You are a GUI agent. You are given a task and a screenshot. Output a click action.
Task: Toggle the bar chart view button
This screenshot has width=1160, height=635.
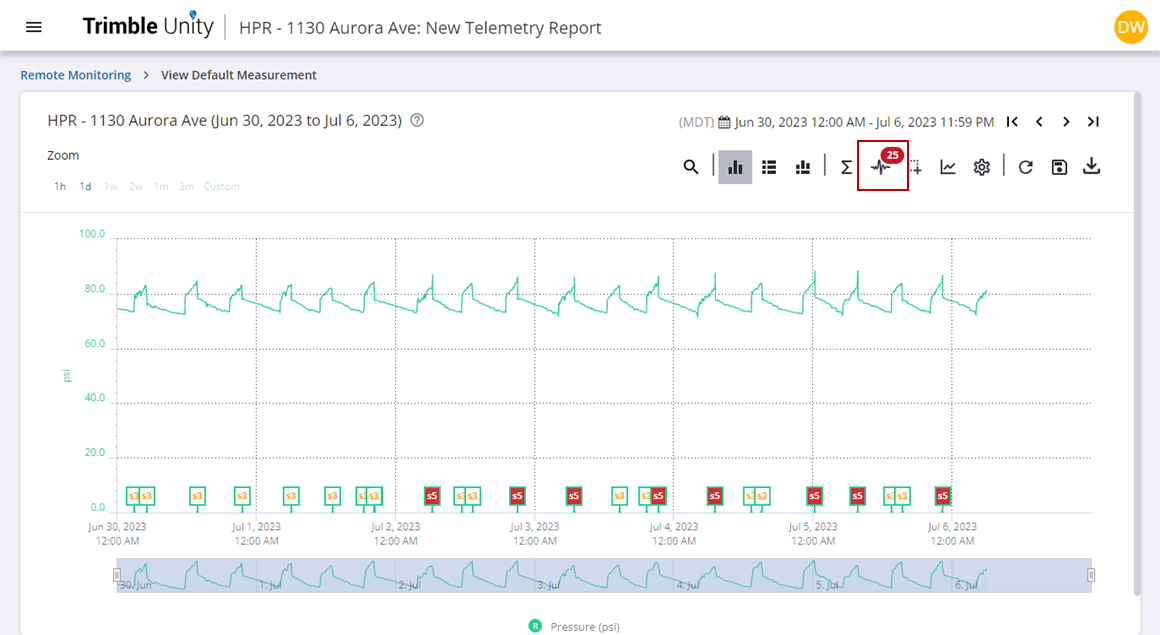click(735, 167)
